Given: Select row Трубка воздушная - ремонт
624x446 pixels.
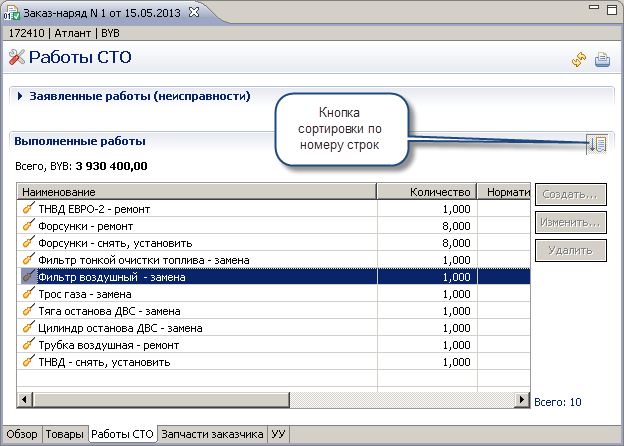Looking at the screenshot, I should [273, 345].
